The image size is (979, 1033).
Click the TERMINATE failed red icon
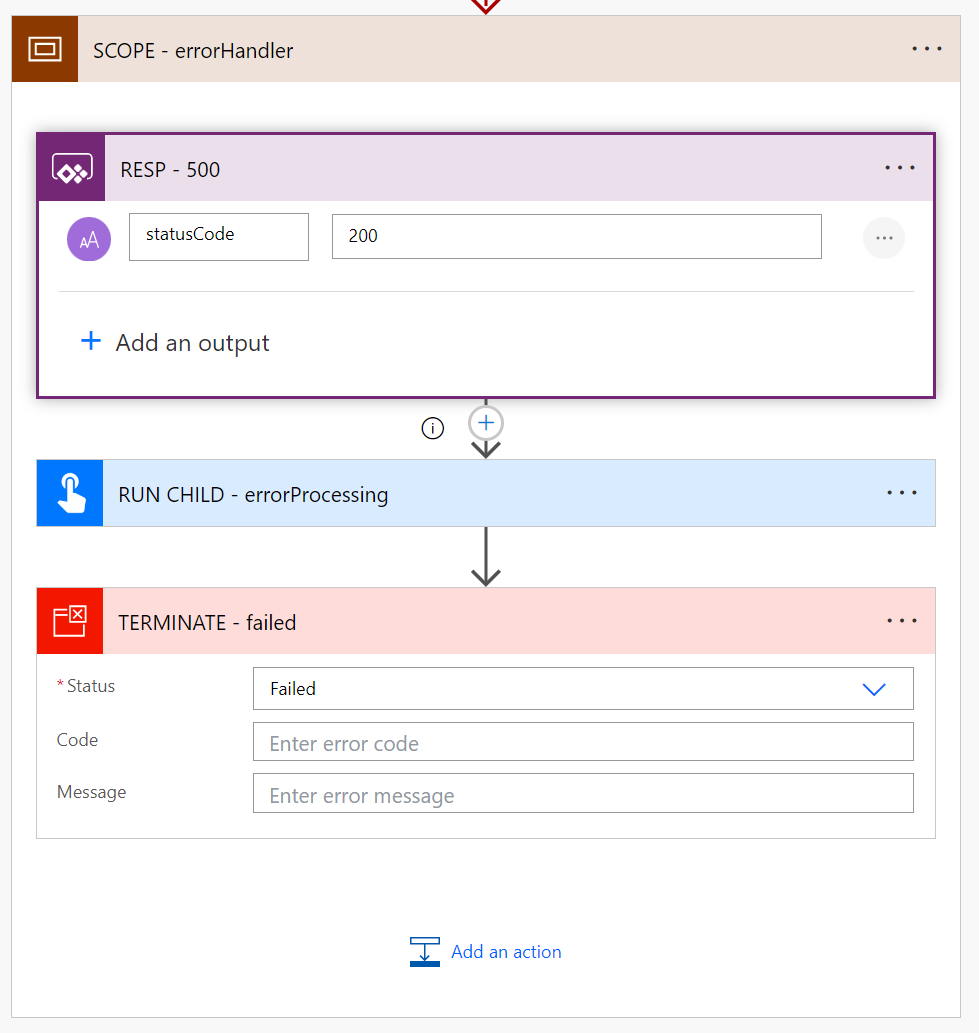[x=70, y=621]
